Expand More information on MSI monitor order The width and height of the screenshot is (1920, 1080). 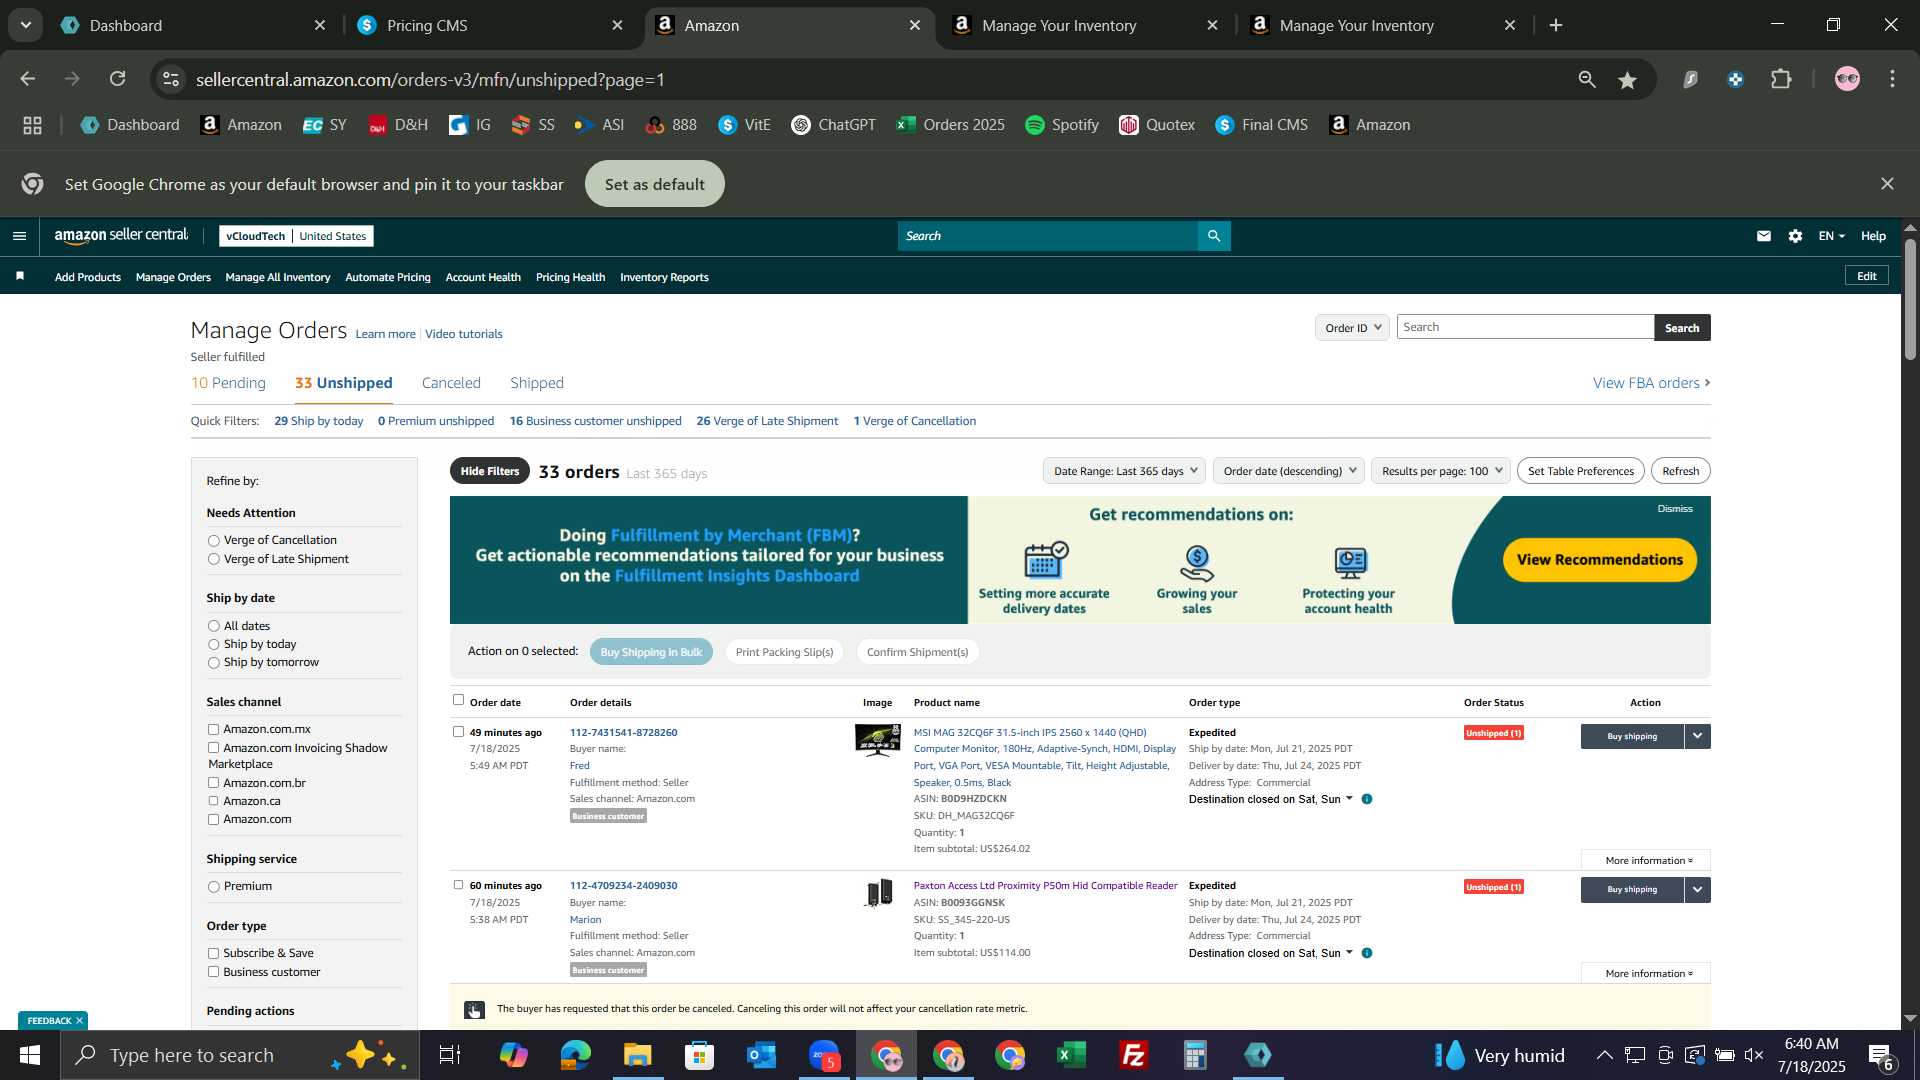pyautogui.click(x=1646, y=861)
